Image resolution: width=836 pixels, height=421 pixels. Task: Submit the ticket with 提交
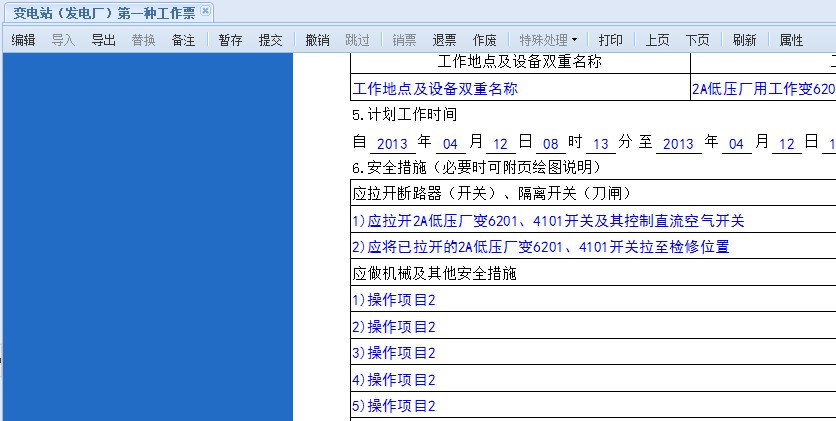270,40
